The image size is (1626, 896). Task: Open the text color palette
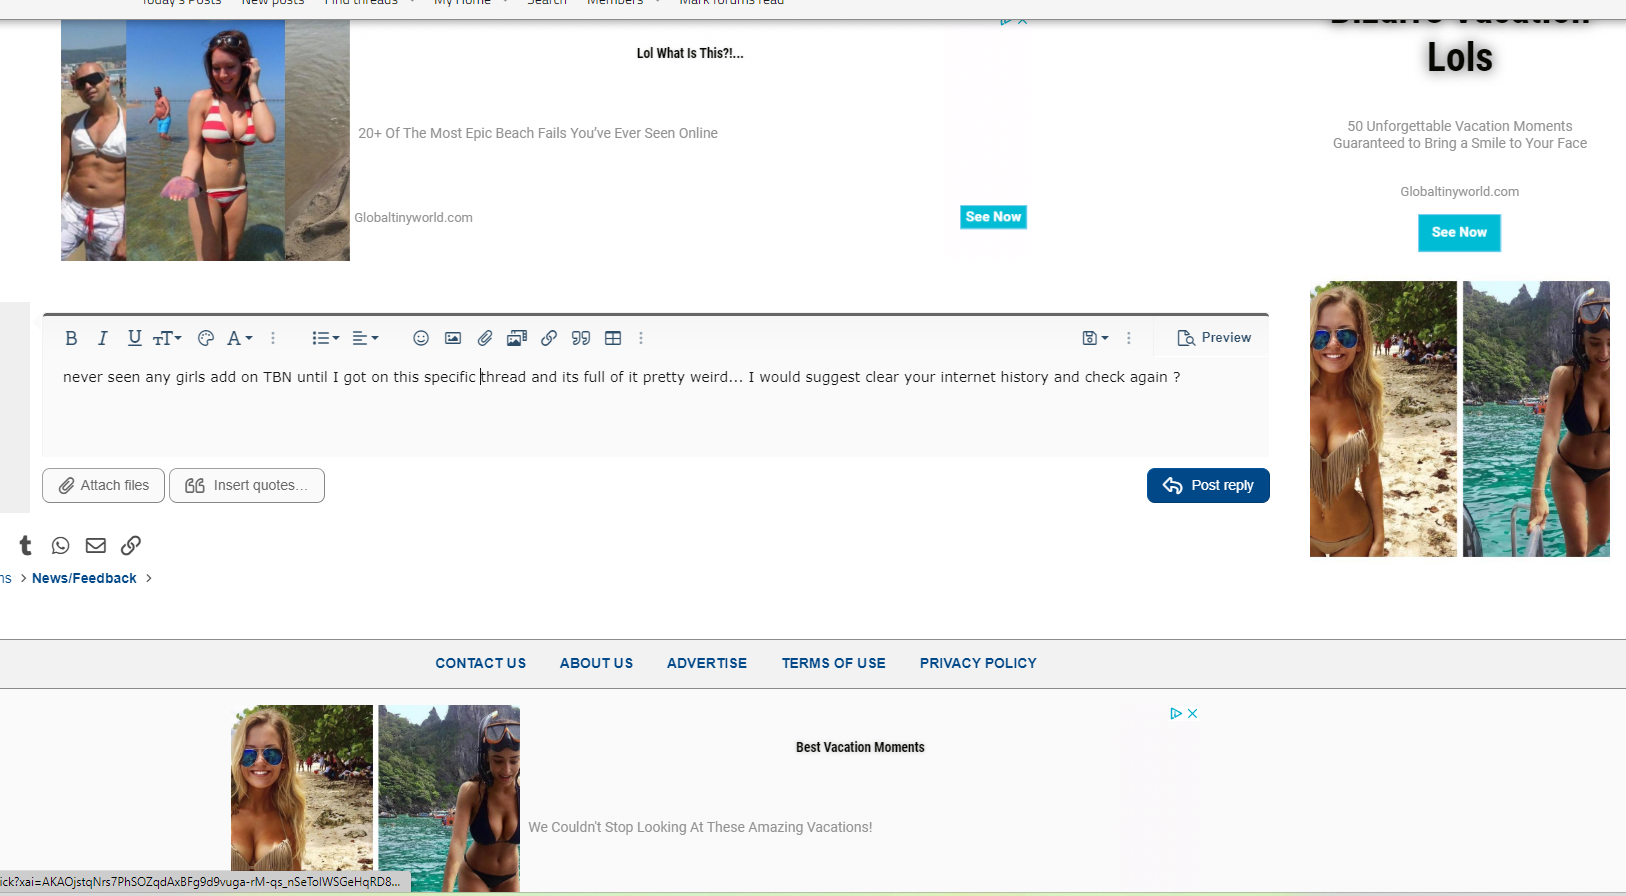pyautogui.click(x=206, y=338)
